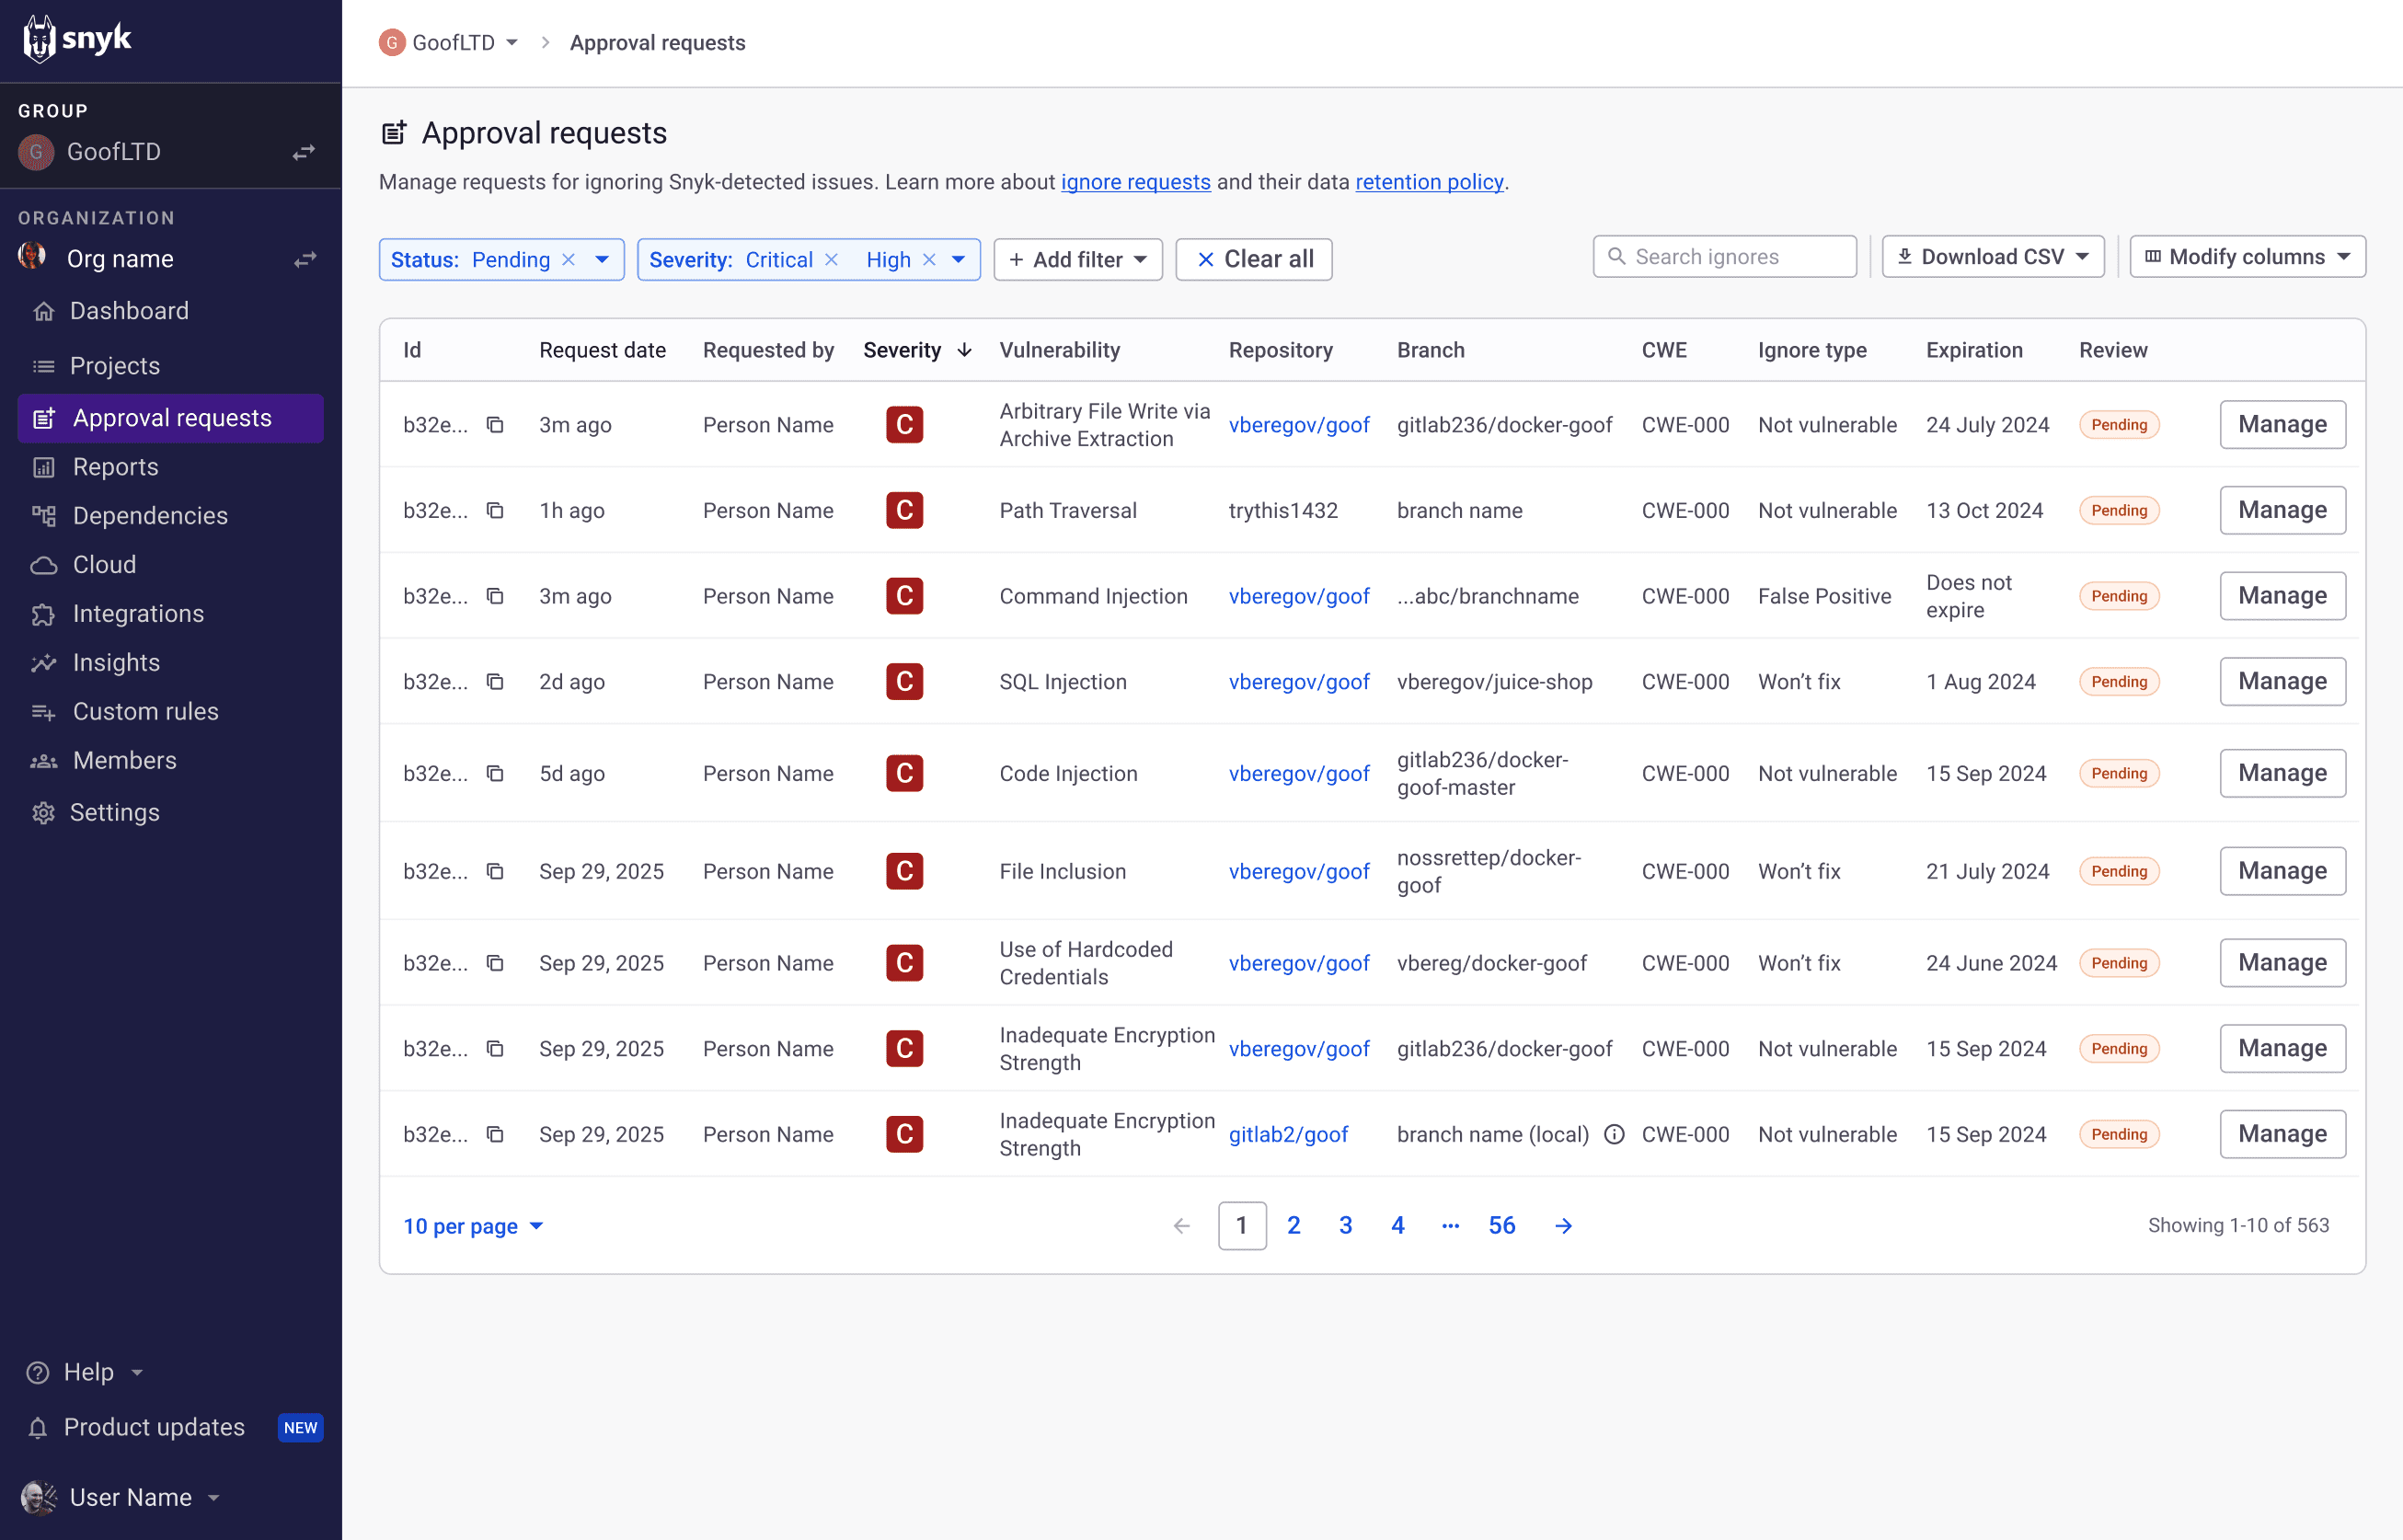Open the retention policy link

coord(1429,182)
